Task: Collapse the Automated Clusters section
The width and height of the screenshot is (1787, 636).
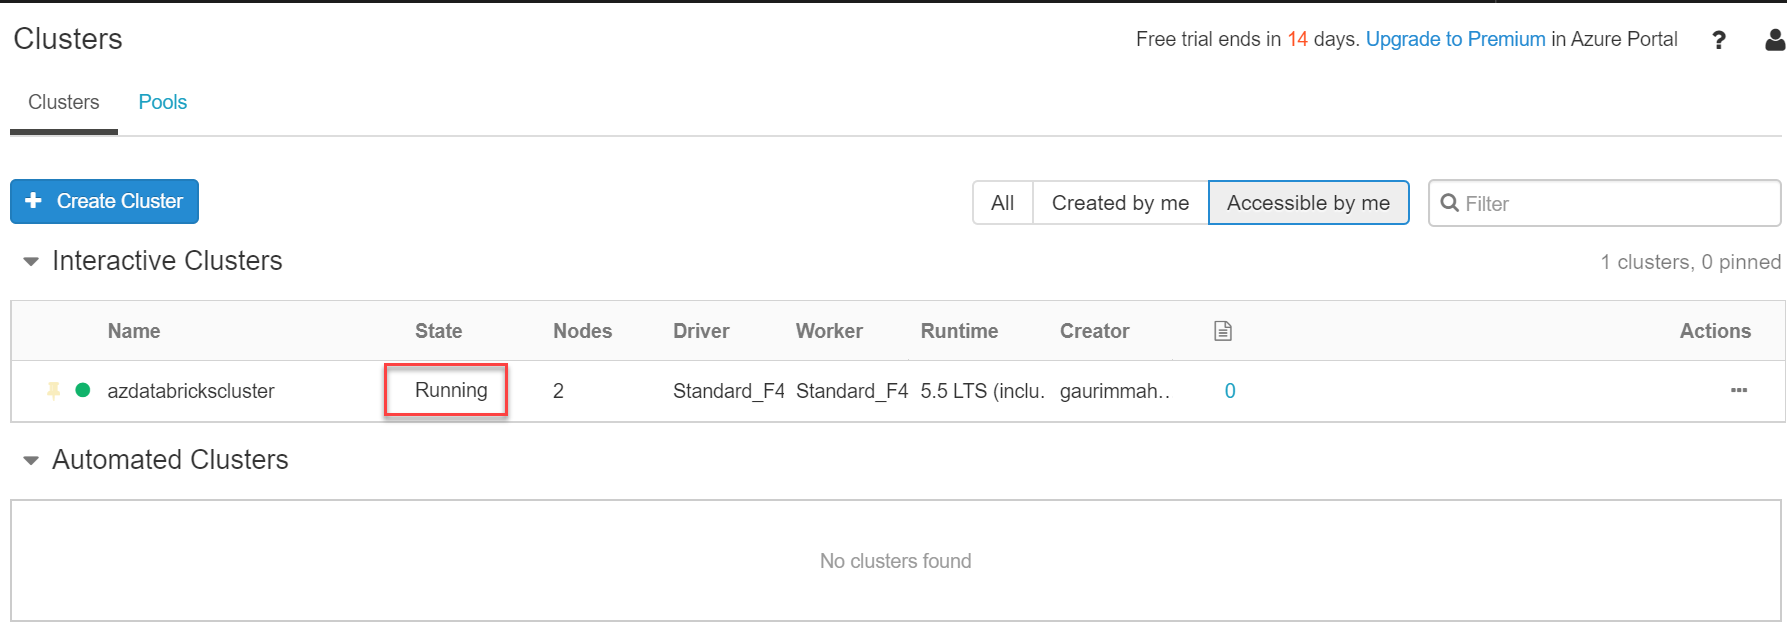Action: [31, 461]
